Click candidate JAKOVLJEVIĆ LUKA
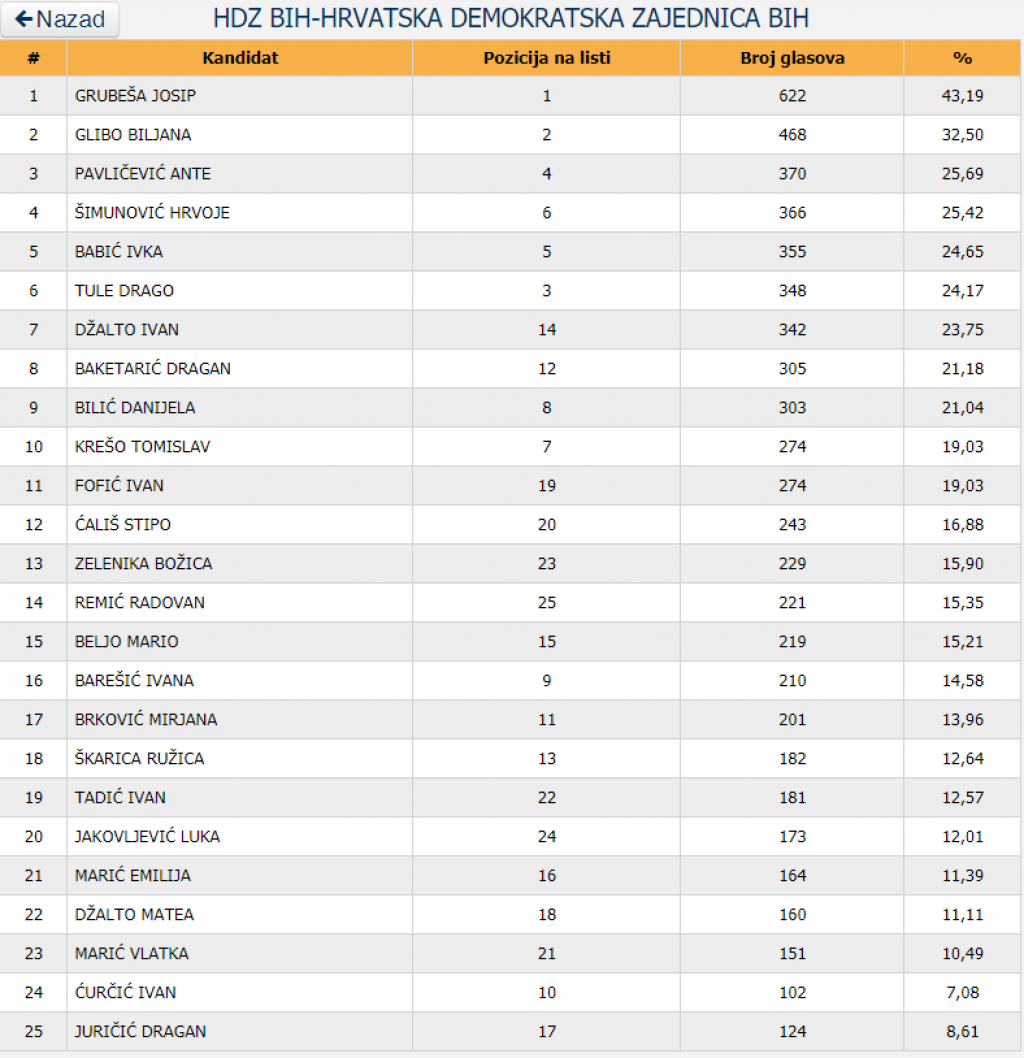The image size is (1024, 1058). coord(147,837)
